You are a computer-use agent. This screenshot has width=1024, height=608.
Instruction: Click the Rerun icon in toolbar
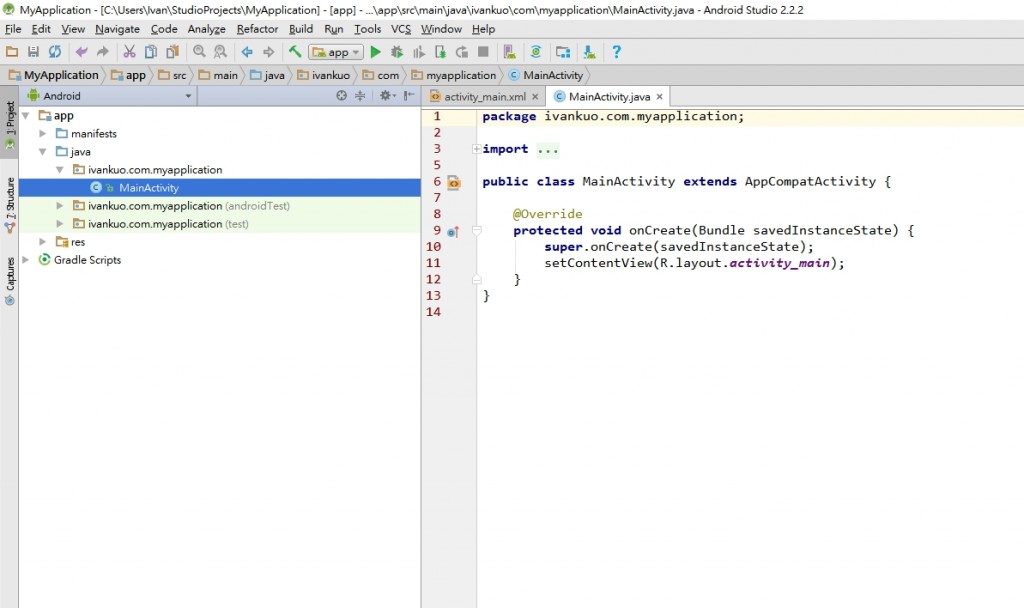tap(462, 52)
